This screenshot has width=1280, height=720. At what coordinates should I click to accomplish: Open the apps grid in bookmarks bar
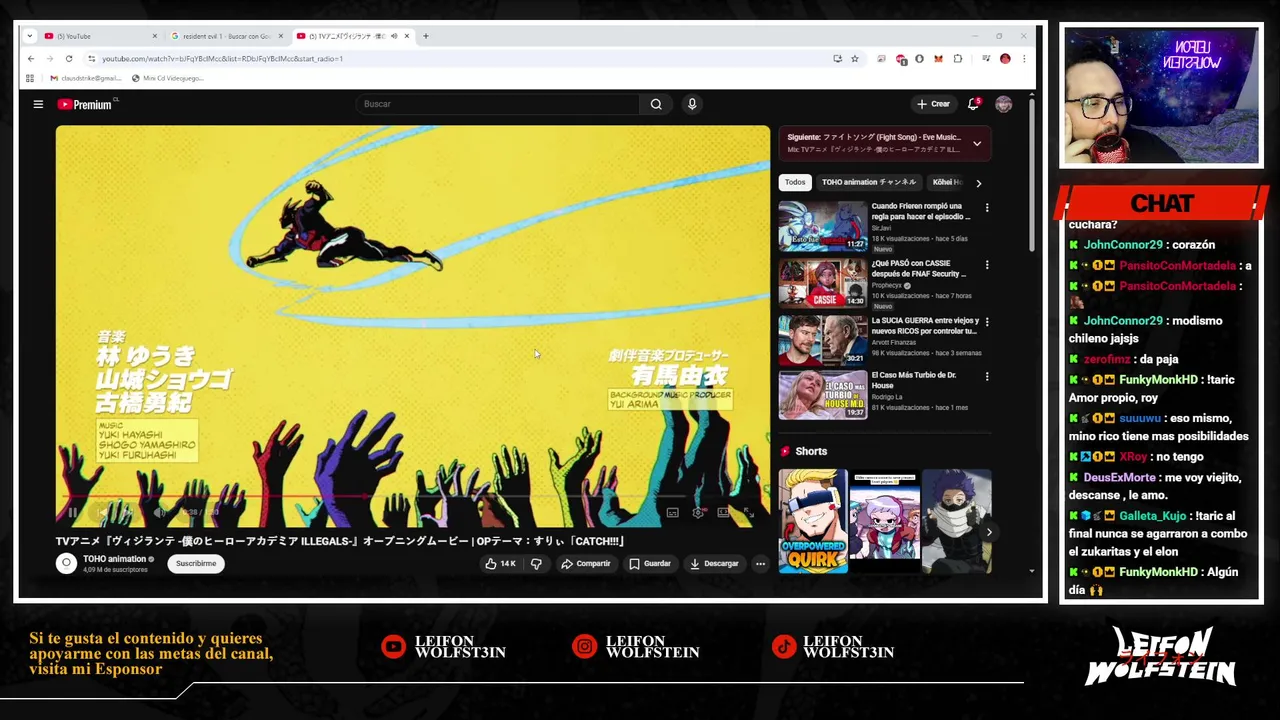pos(30,78)
